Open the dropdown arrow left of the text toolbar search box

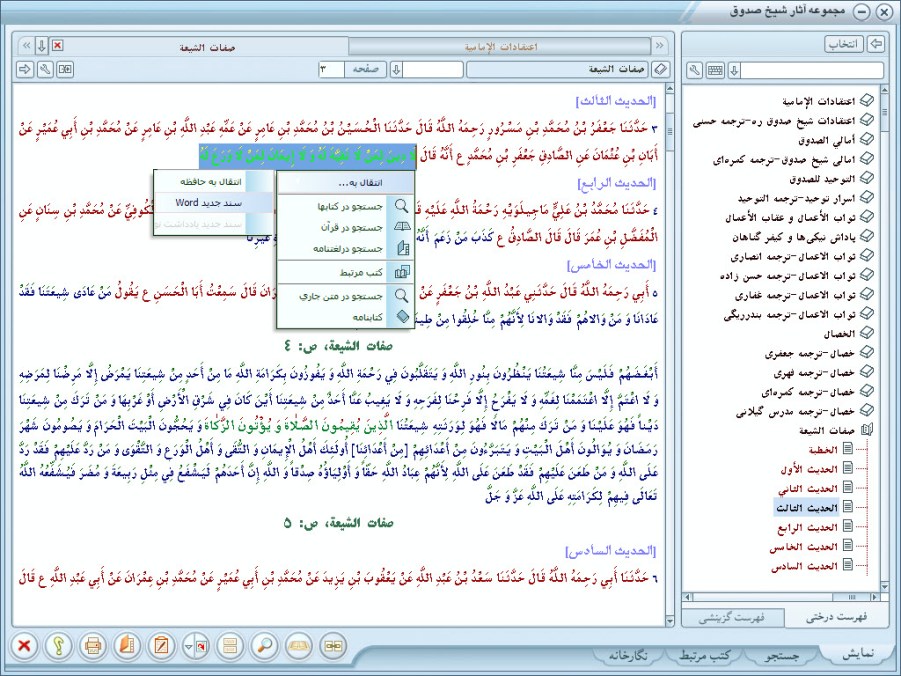[x=396, y=70]
